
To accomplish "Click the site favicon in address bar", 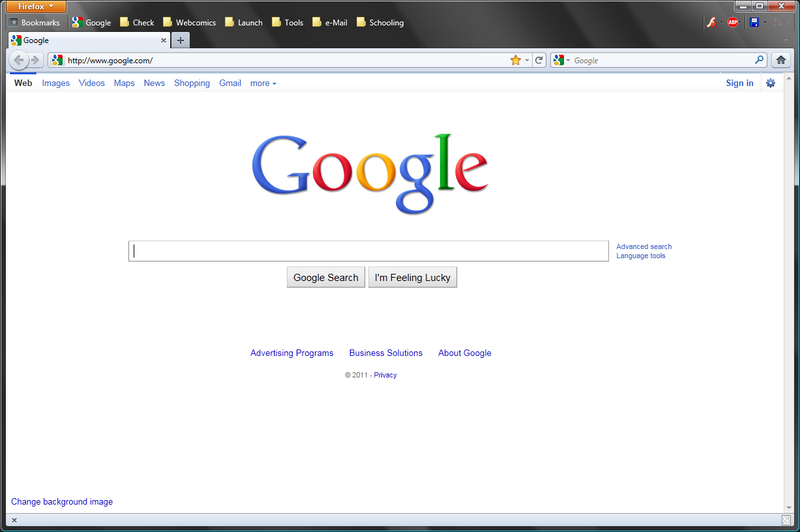I will (57, 60).
